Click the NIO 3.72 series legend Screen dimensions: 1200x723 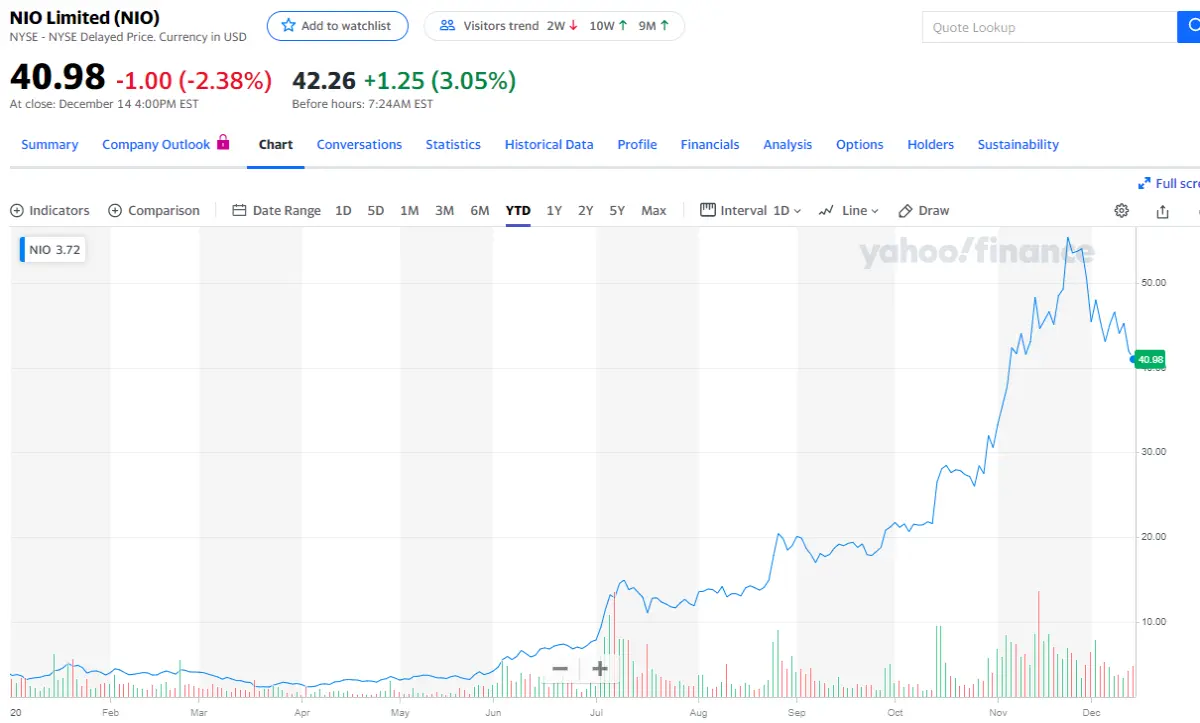coord(52,250)
